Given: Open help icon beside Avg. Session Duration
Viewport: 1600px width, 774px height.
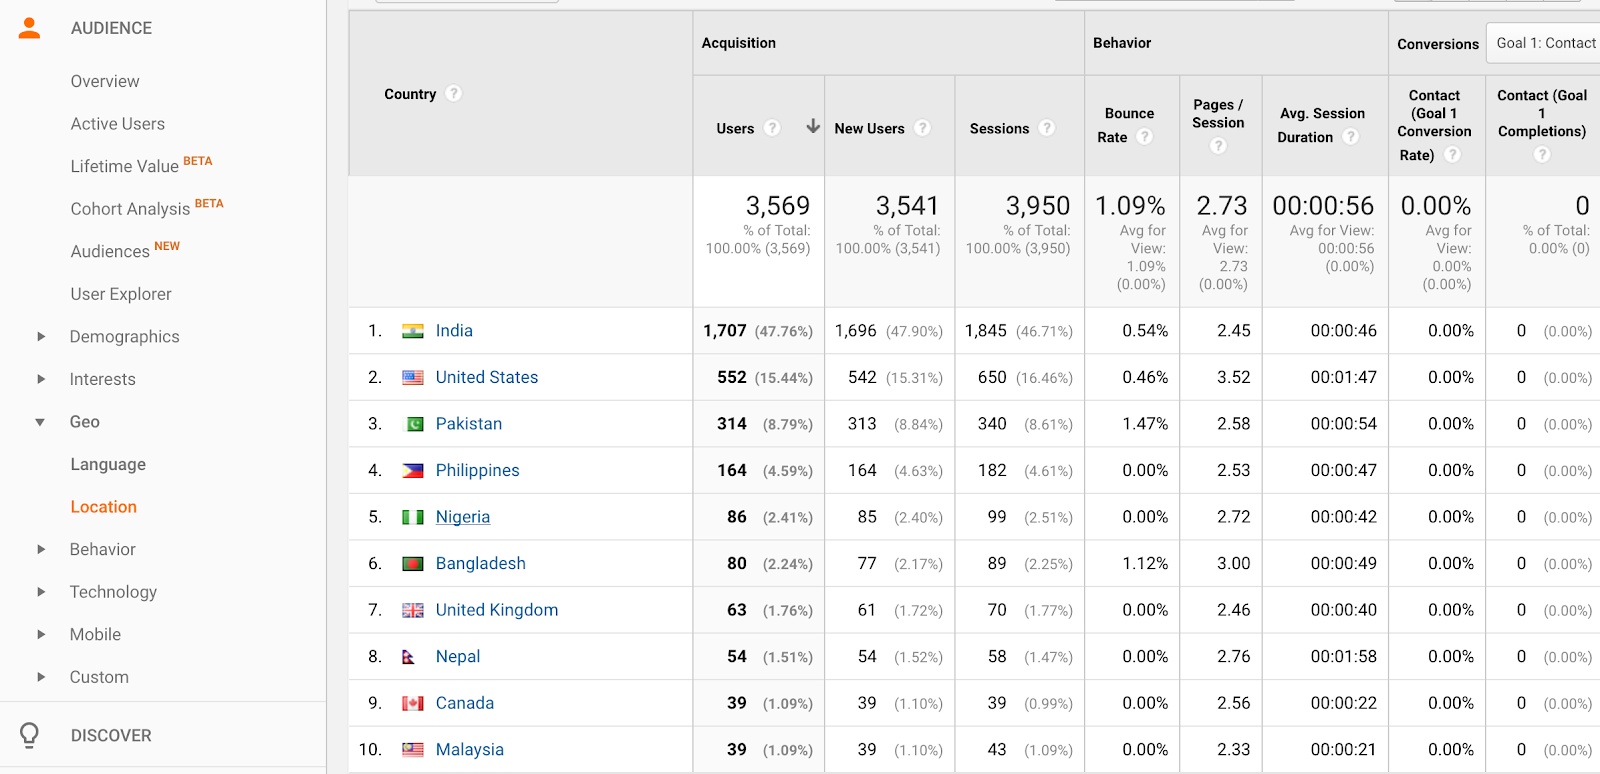Looking at the screenshot, I should (1351, 136).
